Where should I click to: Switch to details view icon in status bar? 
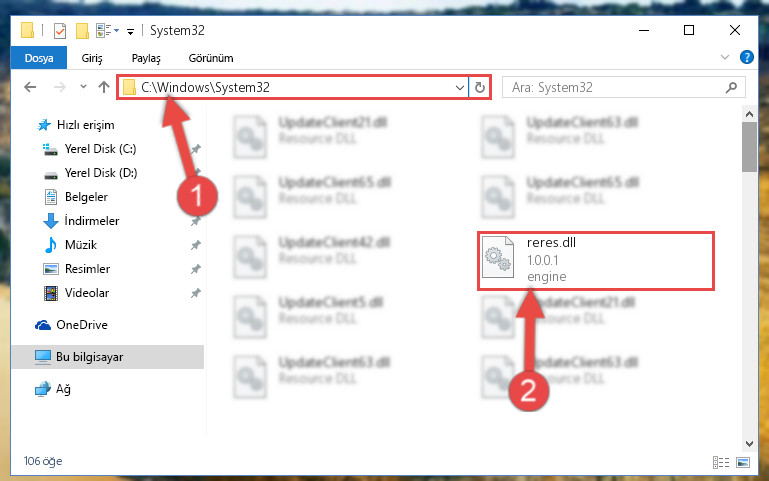click(720, 462)
